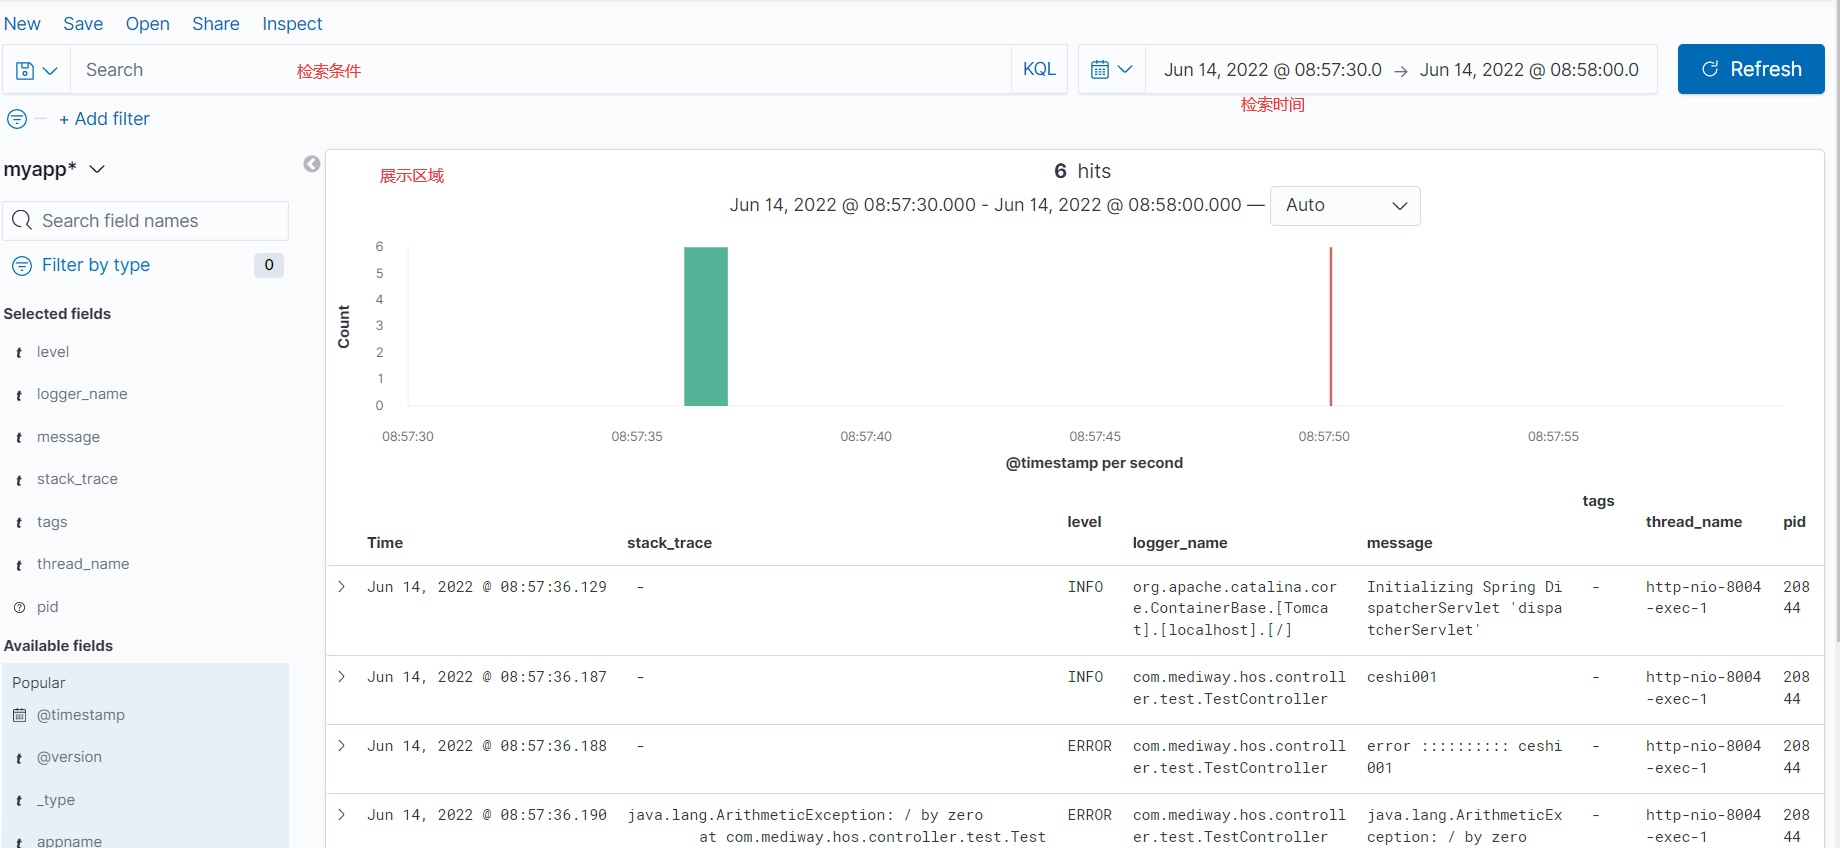Open the Auto interval dropdown

(1344, 206)
